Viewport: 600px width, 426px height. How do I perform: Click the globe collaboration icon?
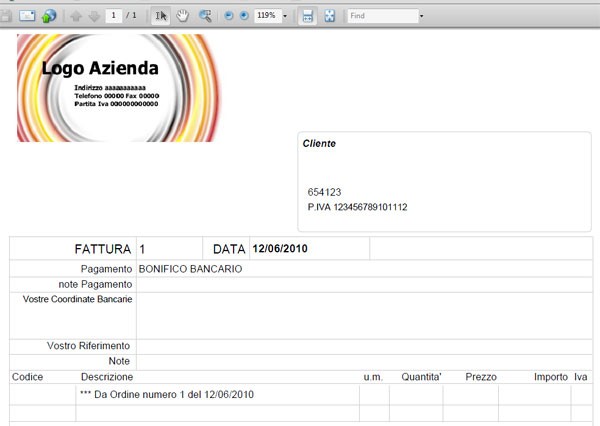48,16
